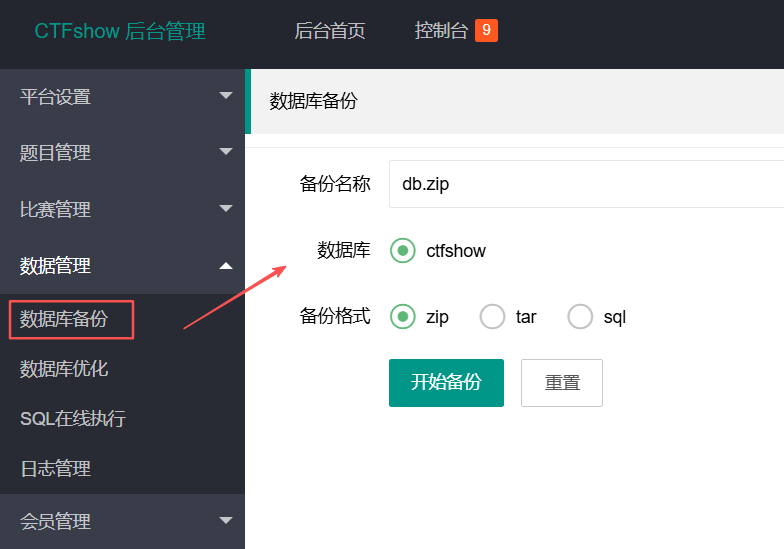Select the ctfshow database radio button
The height and width of the screenshot is (549, 784).
403,250
